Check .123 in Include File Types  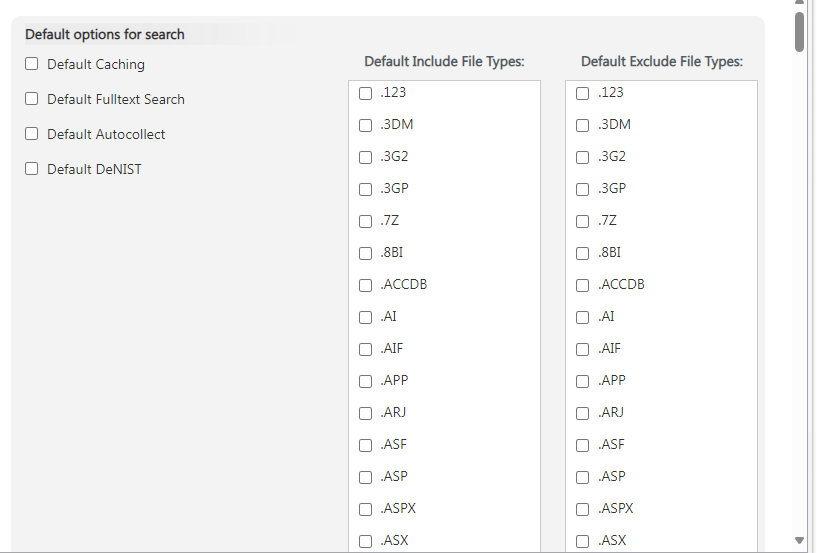(x=365, y=93)
